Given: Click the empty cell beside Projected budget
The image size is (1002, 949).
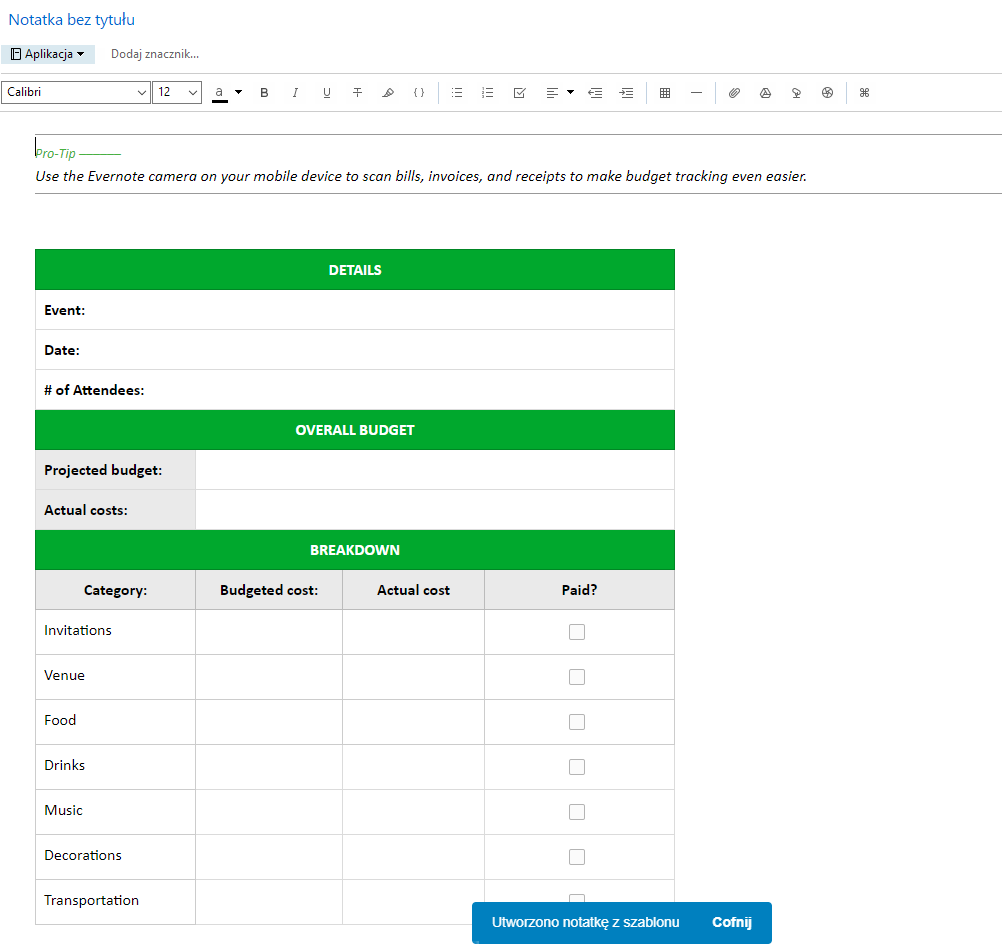Looking at the screenshot, I should [x=435, y=470].
